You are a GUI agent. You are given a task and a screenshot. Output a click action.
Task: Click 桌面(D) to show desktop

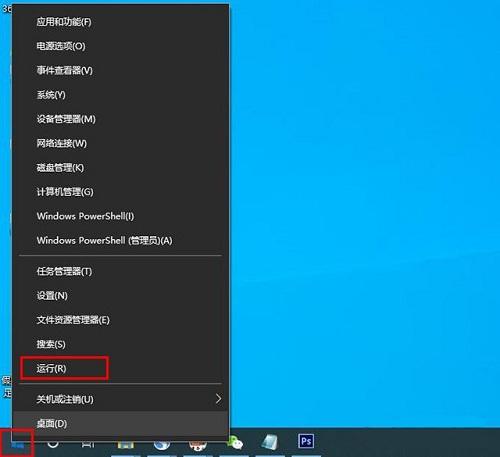[121, 424]
